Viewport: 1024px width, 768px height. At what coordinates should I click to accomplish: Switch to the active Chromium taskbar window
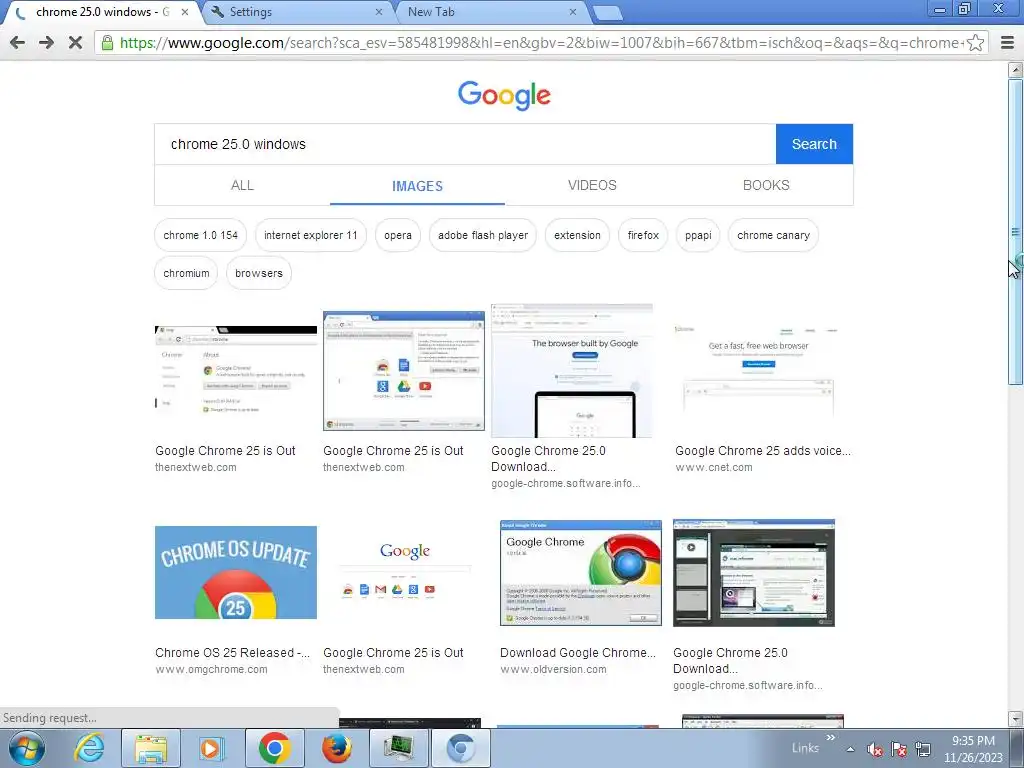point(460,748)
